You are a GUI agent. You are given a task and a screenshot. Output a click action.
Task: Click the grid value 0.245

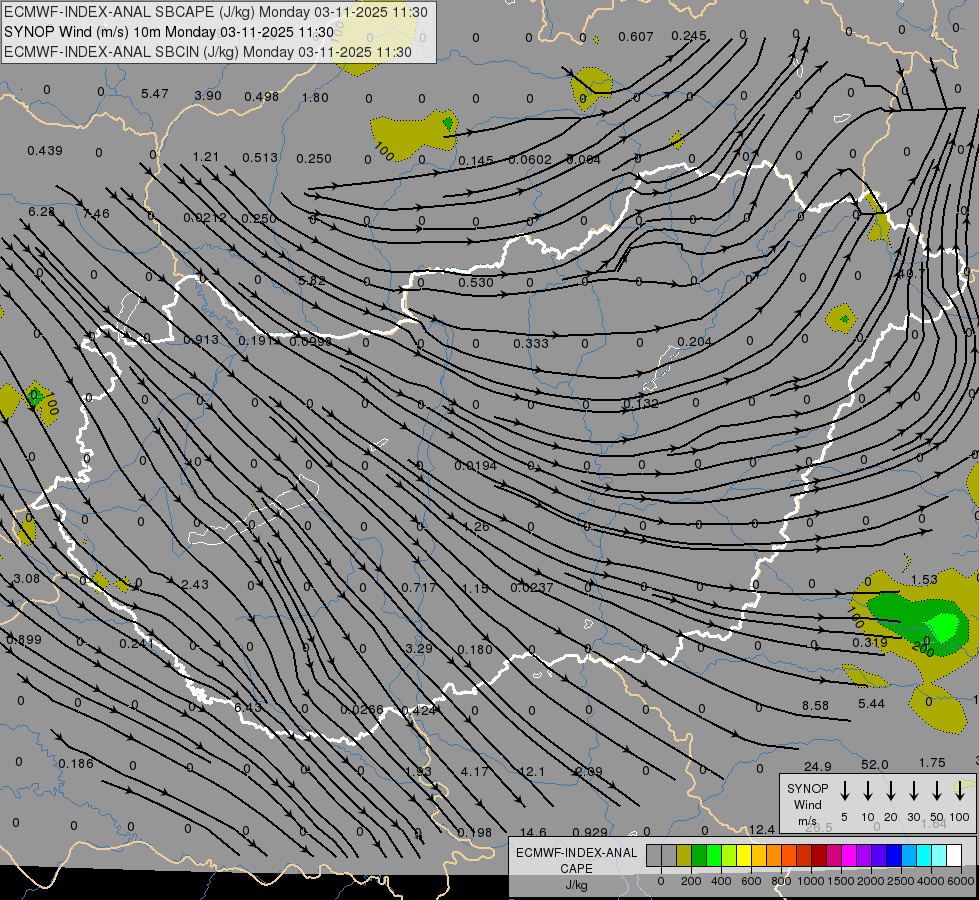coord(689,36)
